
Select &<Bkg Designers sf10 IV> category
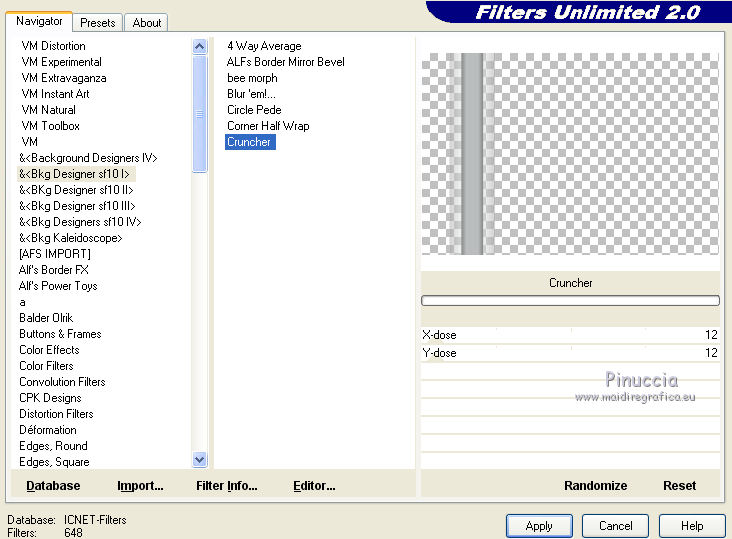tap(80, 222)
